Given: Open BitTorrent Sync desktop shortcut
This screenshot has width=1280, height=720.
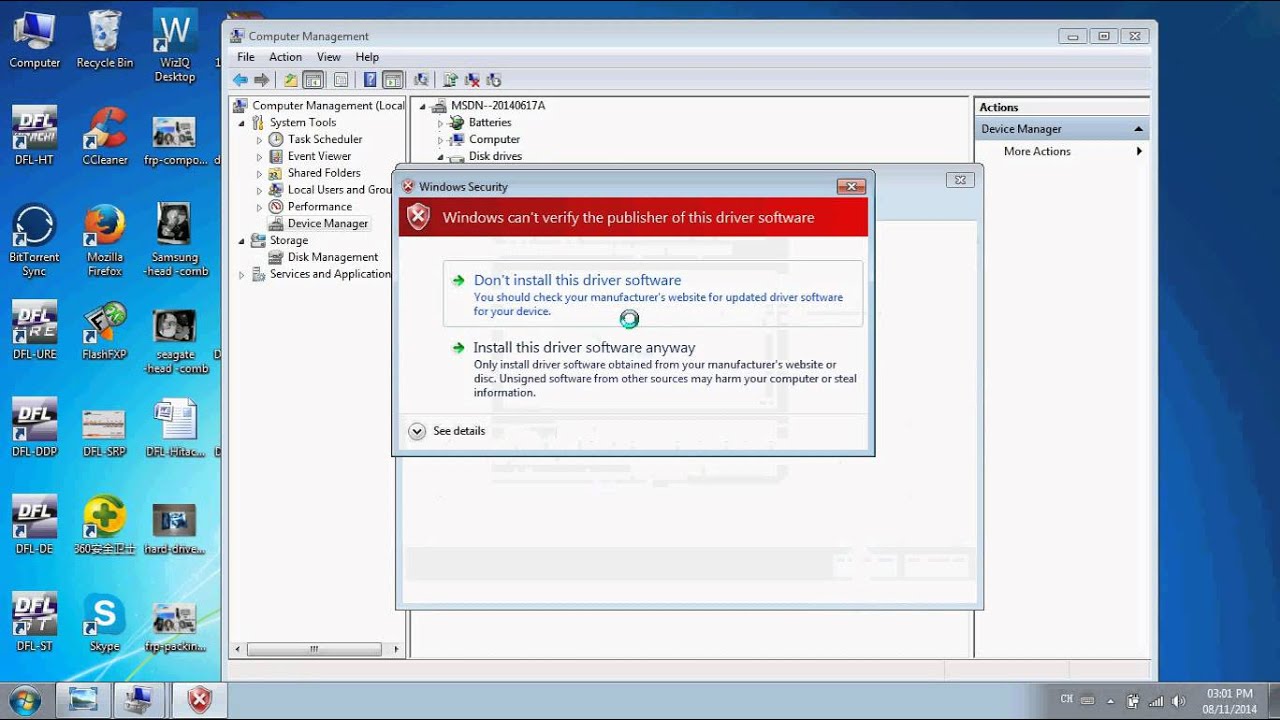Looking at the screenshot, I should (34, 241).
